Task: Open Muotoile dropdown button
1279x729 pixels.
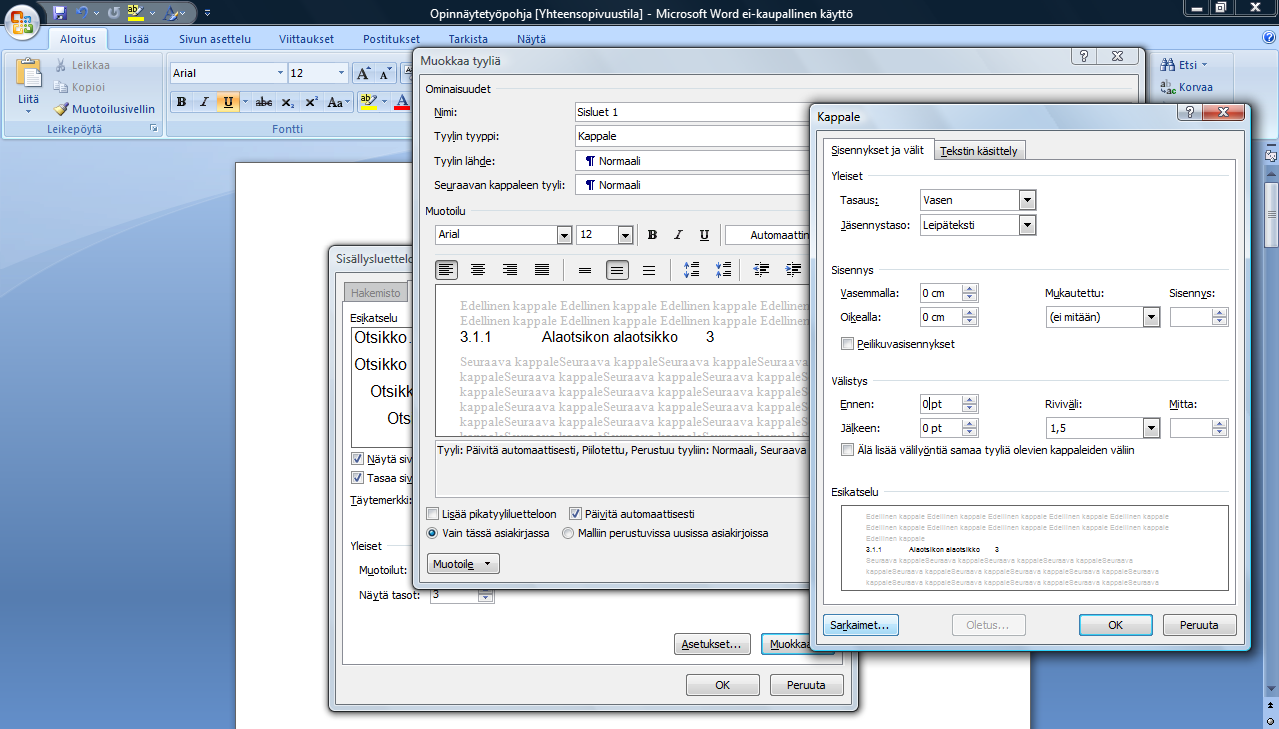Action: (463, 564)
